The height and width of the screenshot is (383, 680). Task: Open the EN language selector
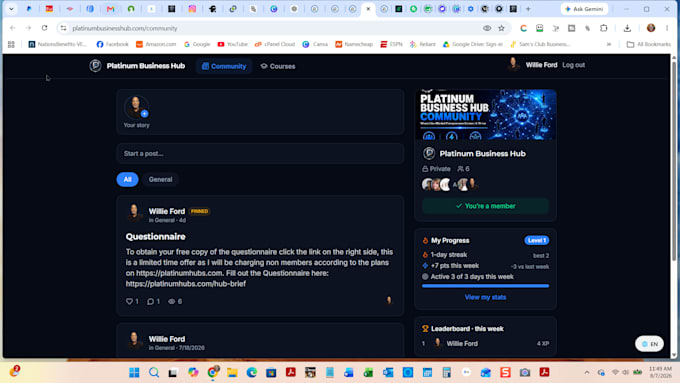pos(649,344)
